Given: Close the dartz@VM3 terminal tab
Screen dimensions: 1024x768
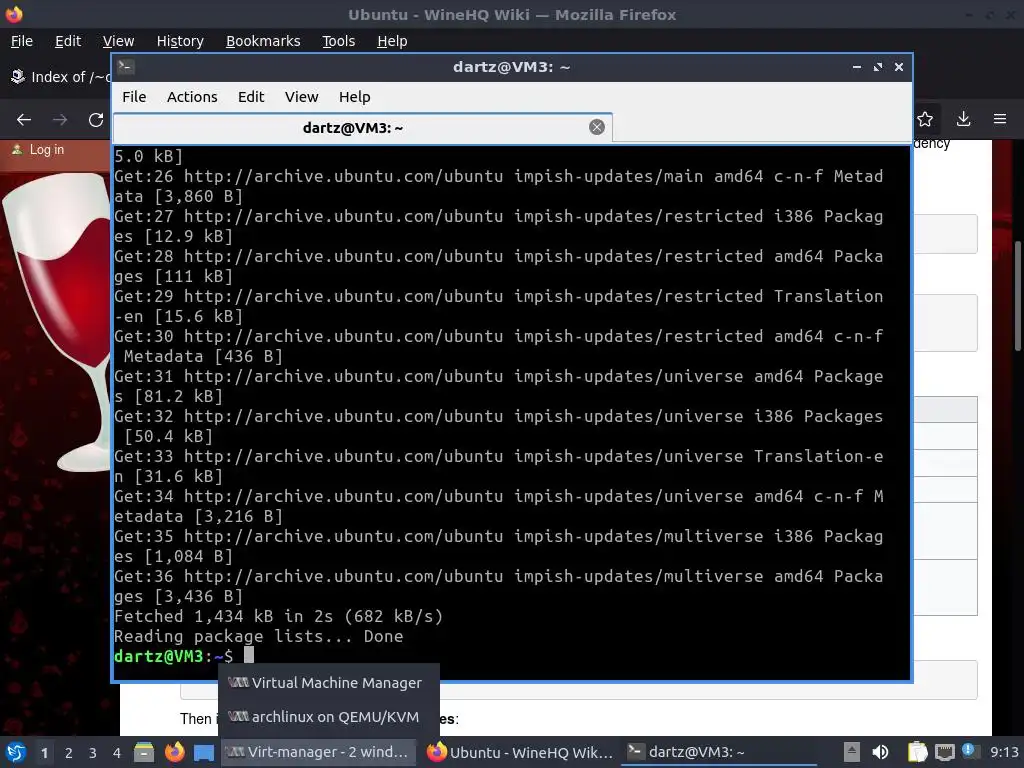Looking at the screenshot, I should (x=596, y=127).
